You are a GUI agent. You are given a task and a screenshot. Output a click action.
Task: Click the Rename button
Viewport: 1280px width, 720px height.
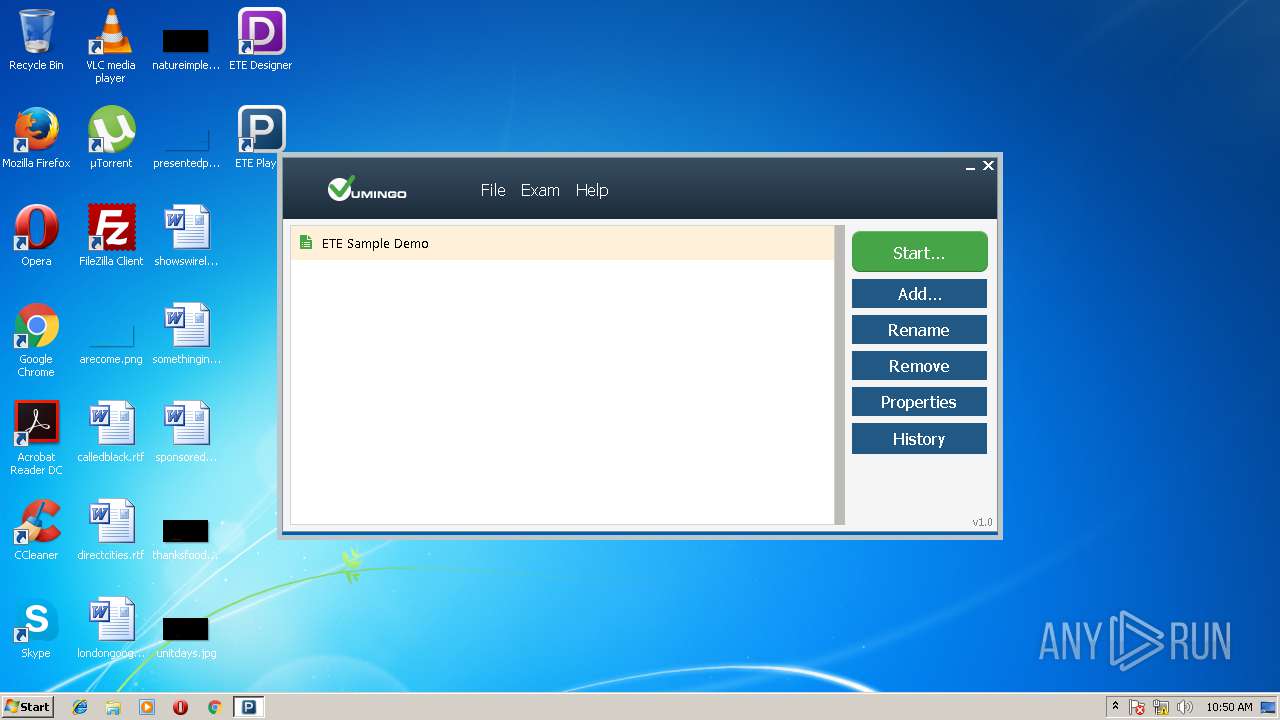919,330
